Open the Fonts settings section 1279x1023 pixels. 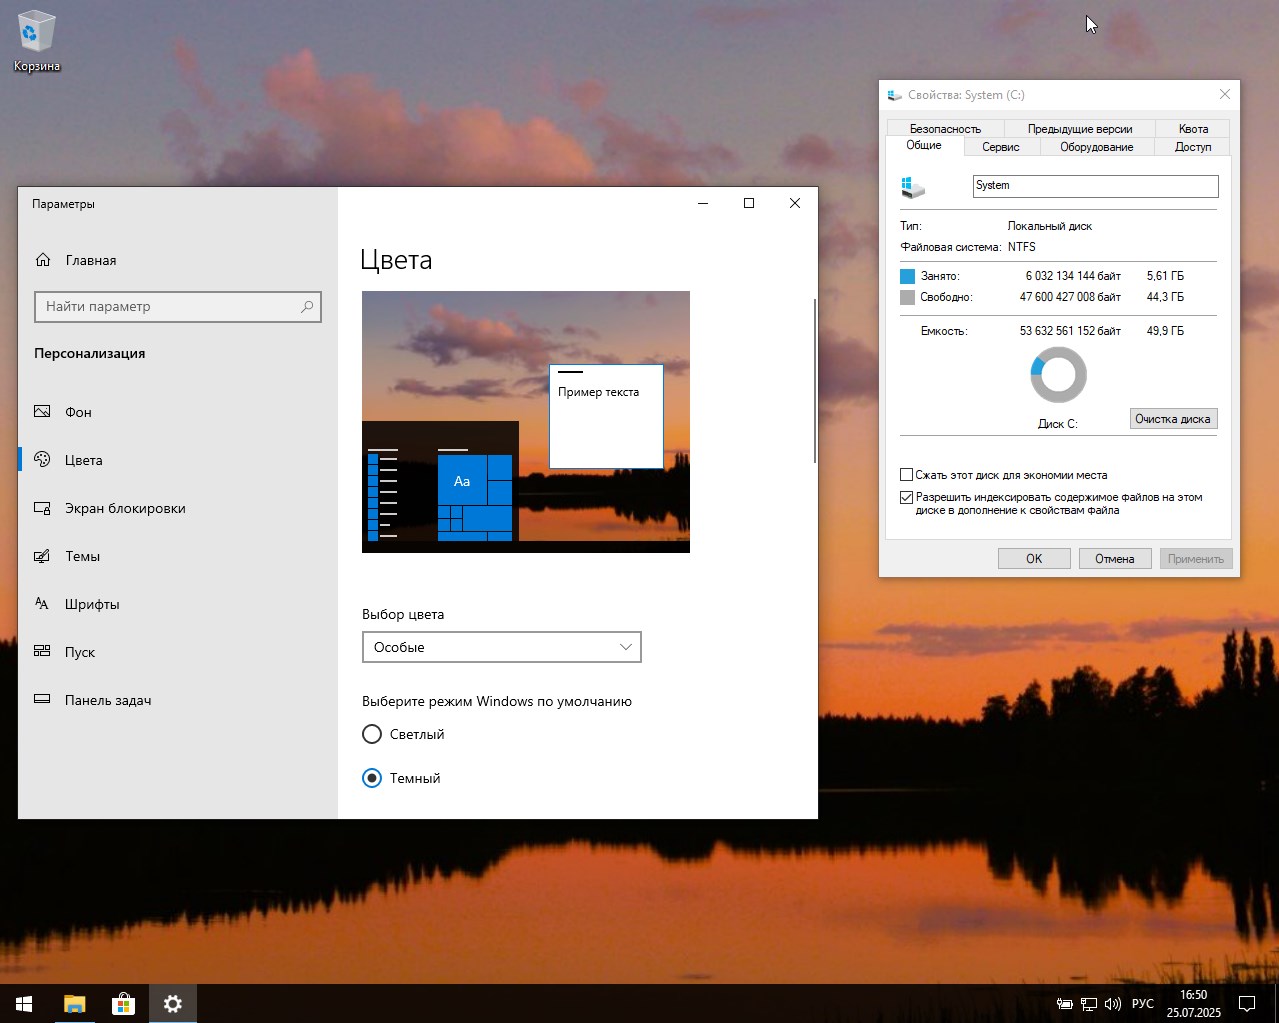click(92, 604)
